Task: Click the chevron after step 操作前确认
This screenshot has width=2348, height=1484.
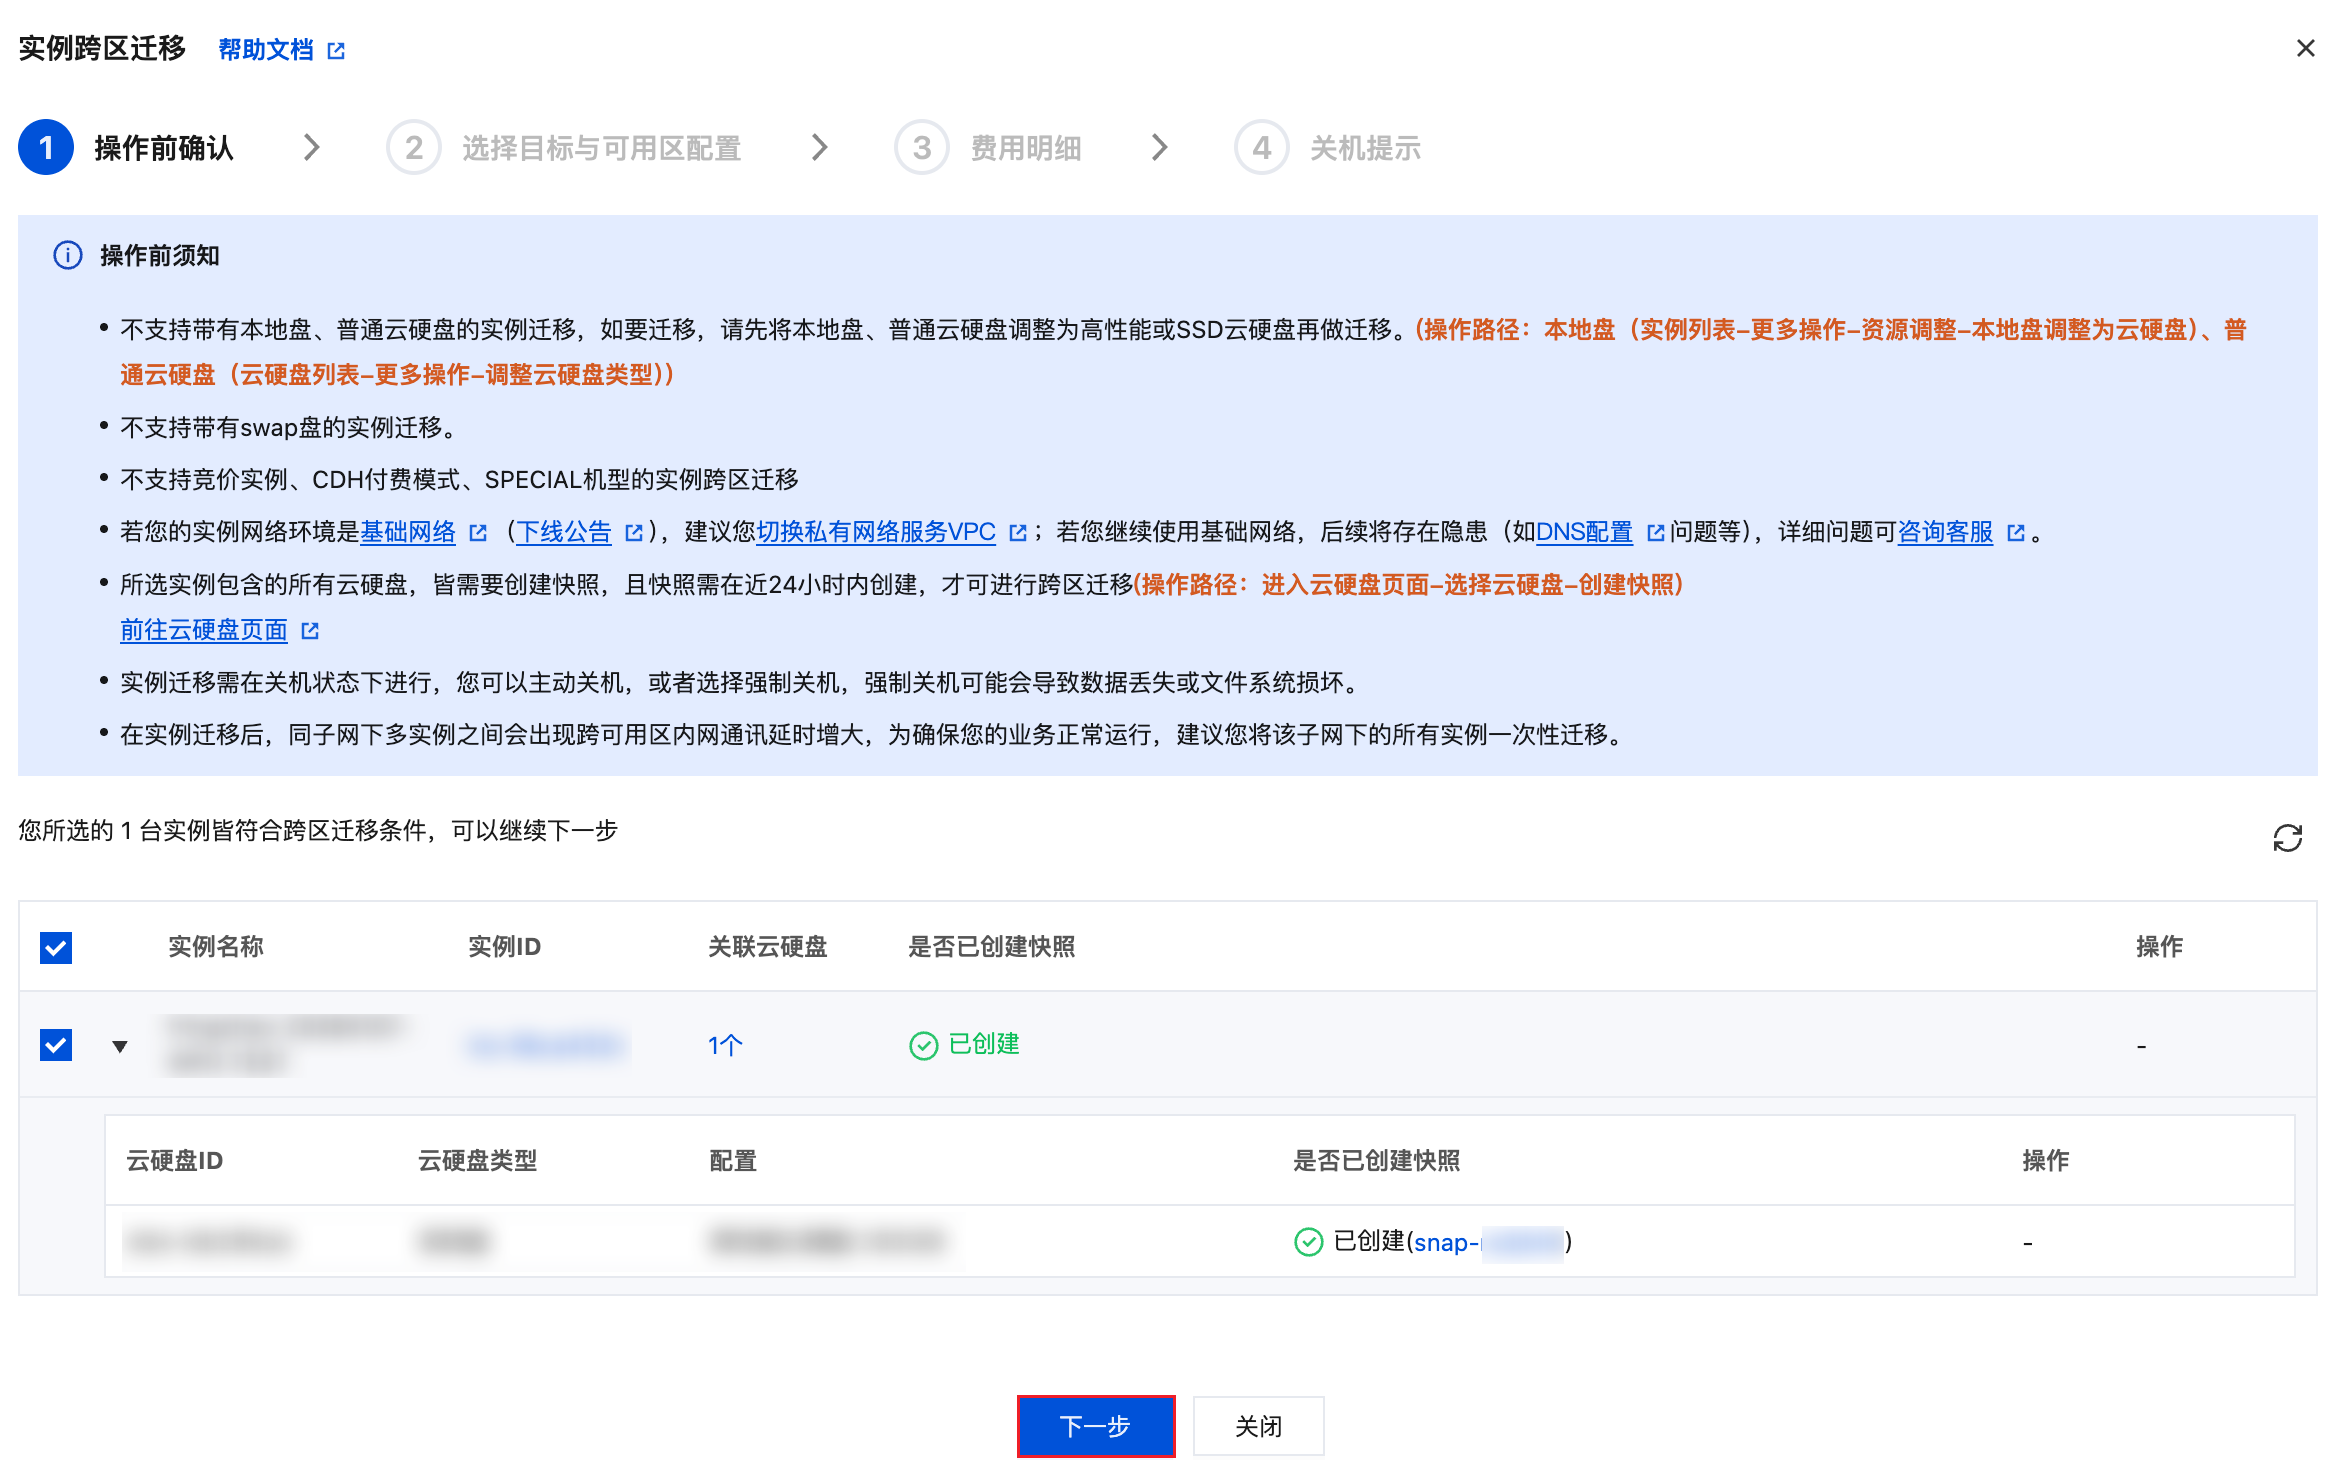Action: coord(312,148)
